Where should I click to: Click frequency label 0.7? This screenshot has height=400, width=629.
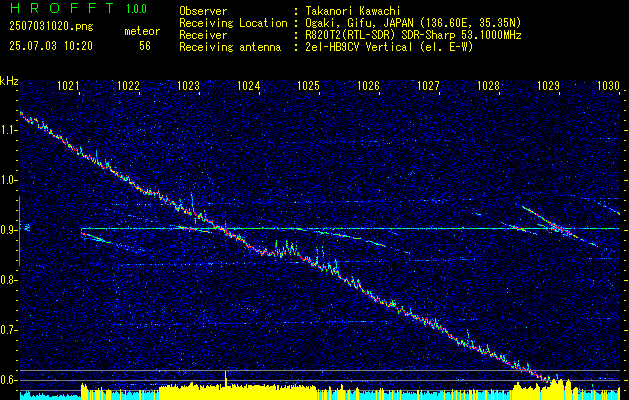[9, 330]
